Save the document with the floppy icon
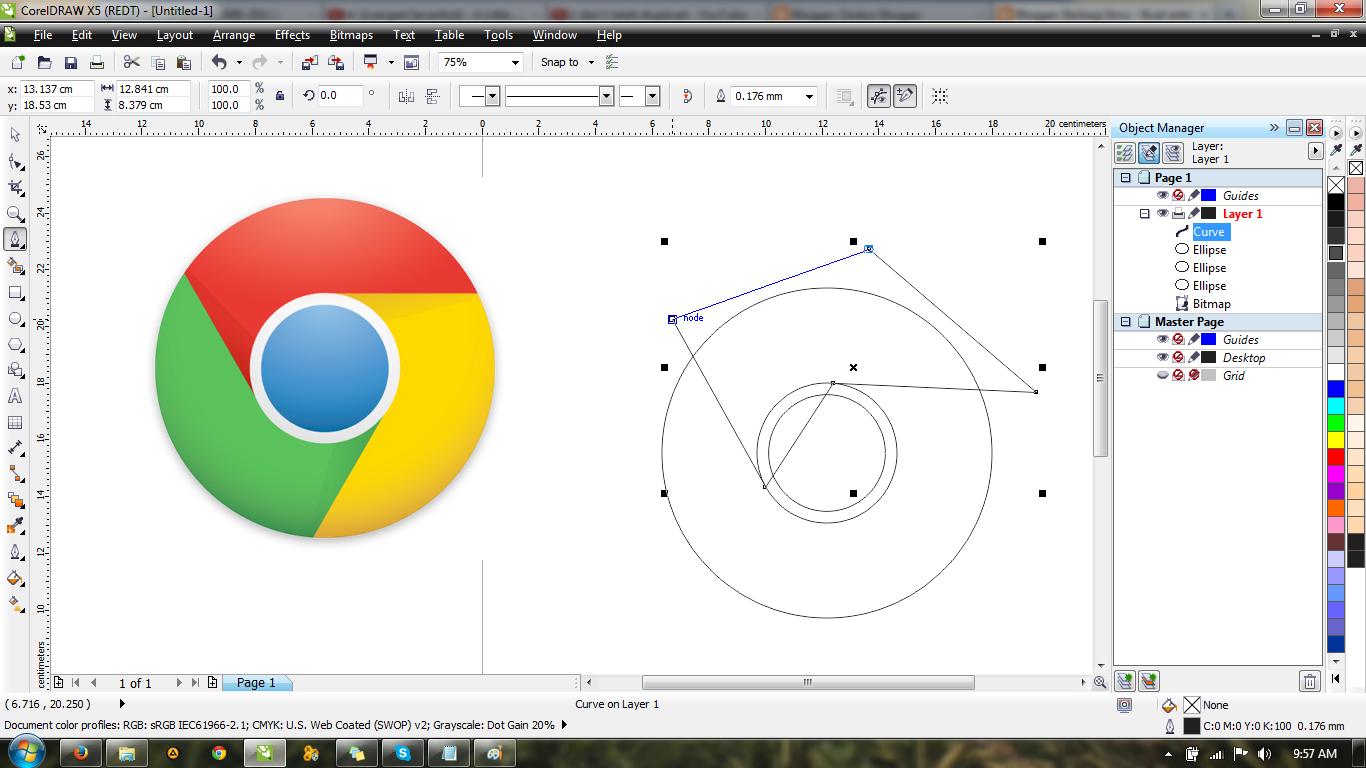 [x=71, y=62]
